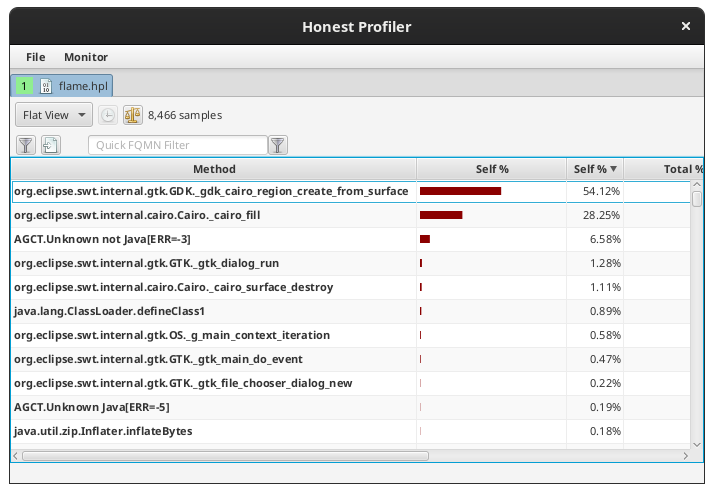Select the OS._g_main_context_iteration row
This screenshot has width=714, height=493.
point(351,335)
